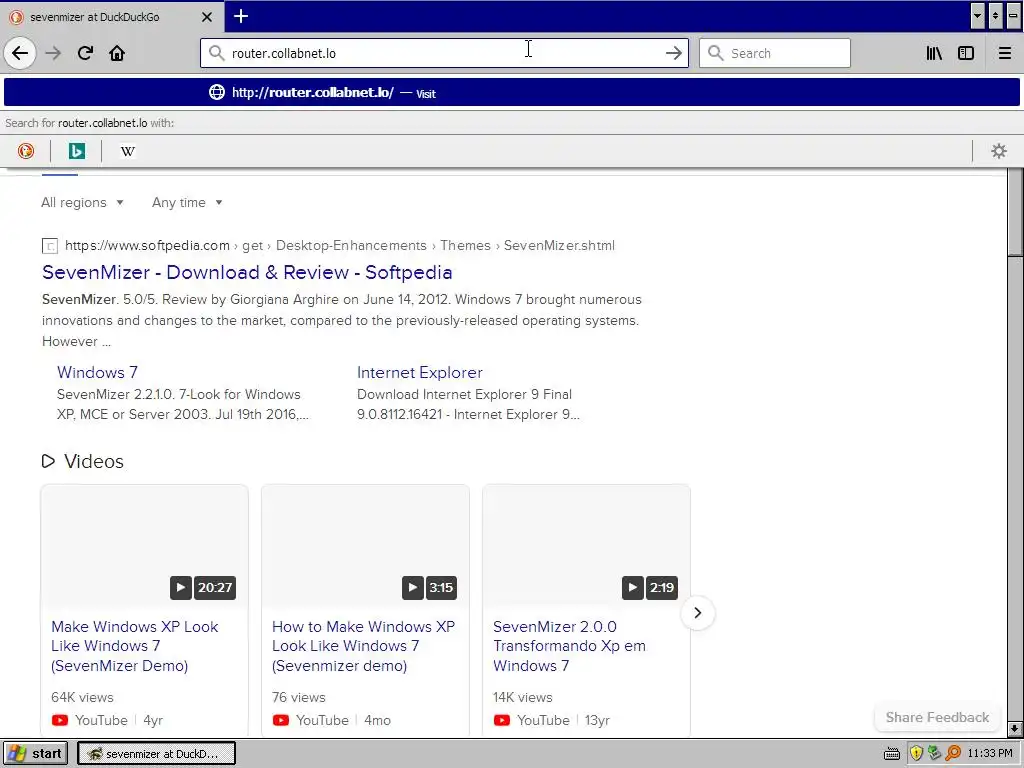
Task: Click the on-screen keyboard tray icon
Action: [x=891, y=754]
